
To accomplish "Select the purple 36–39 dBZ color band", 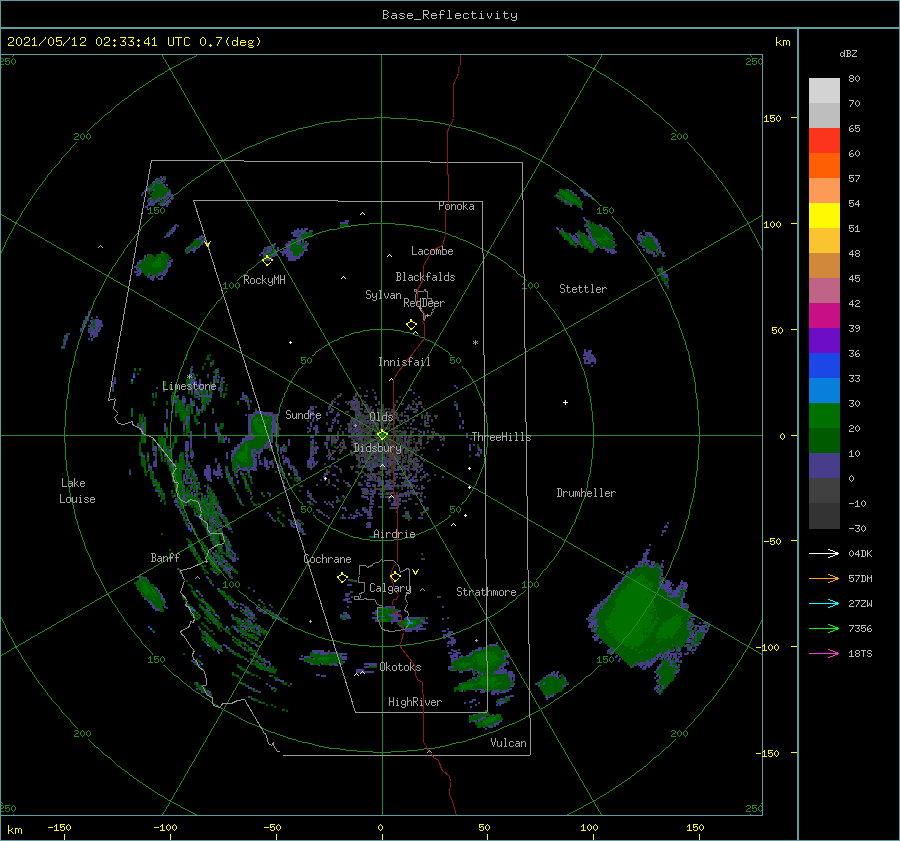I will click(x=824, y=340).
